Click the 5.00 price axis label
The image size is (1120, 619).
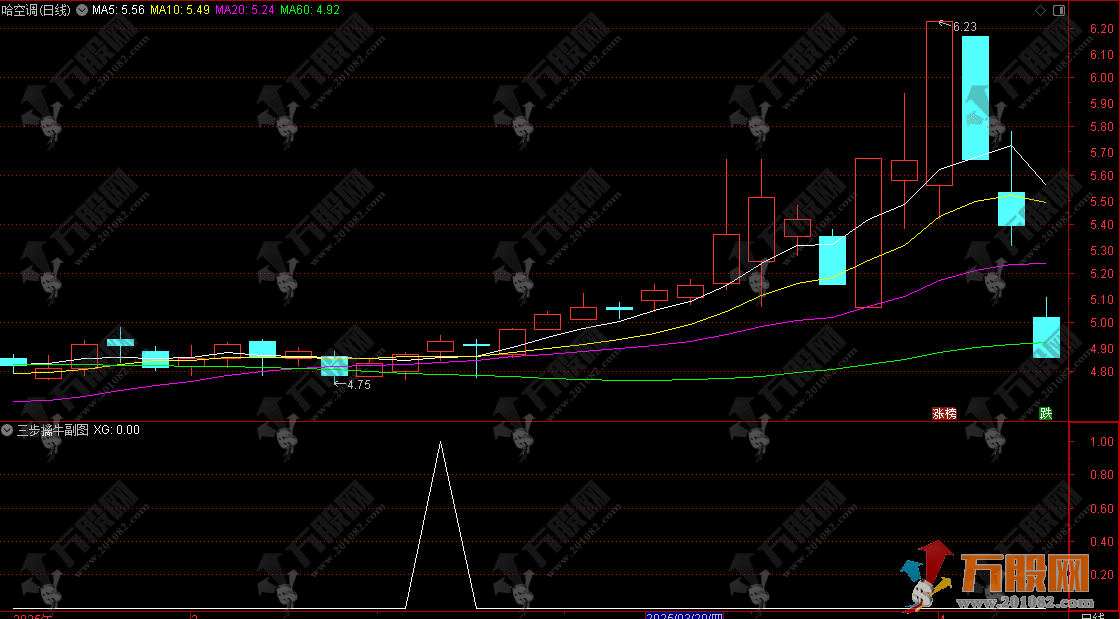1101,323
